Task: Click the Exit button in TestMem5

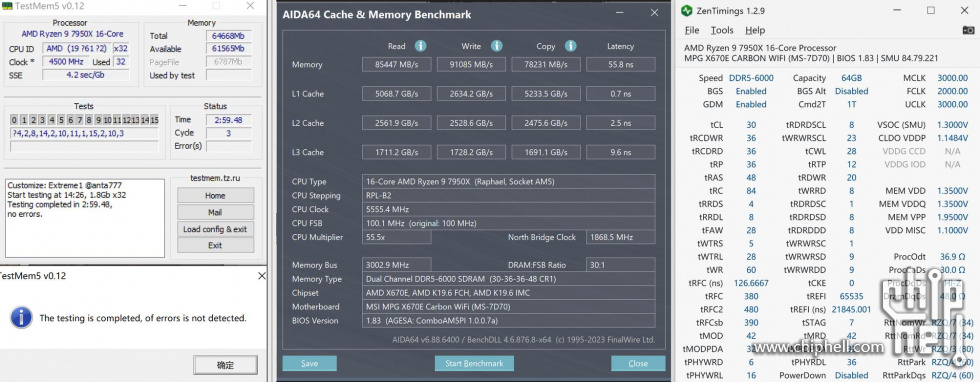Action: [x=215, y=245]
